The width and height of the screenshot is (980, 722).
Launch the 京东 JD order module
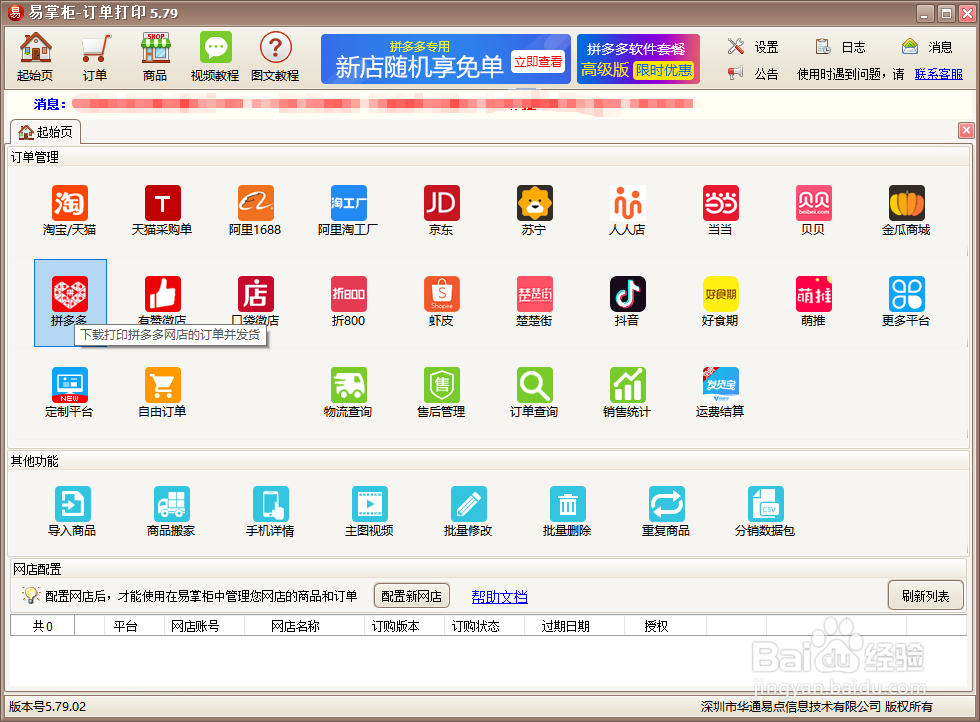pos(441,211)
